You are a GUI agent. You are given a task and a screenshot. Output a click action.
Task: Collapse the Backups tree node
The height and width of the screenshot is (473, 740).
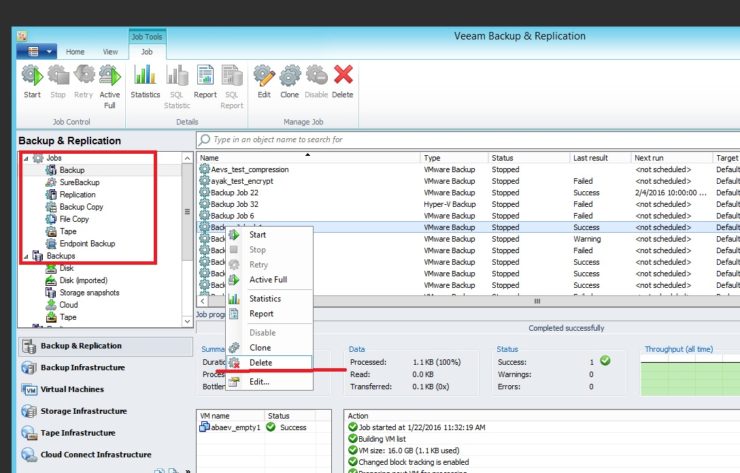[26, 256]
